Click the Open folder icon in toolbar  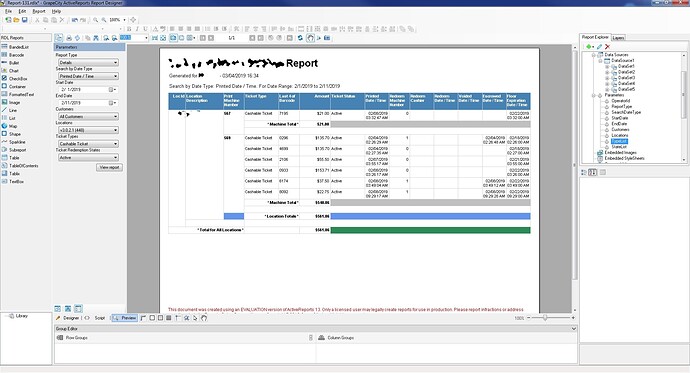click(16, 20)
